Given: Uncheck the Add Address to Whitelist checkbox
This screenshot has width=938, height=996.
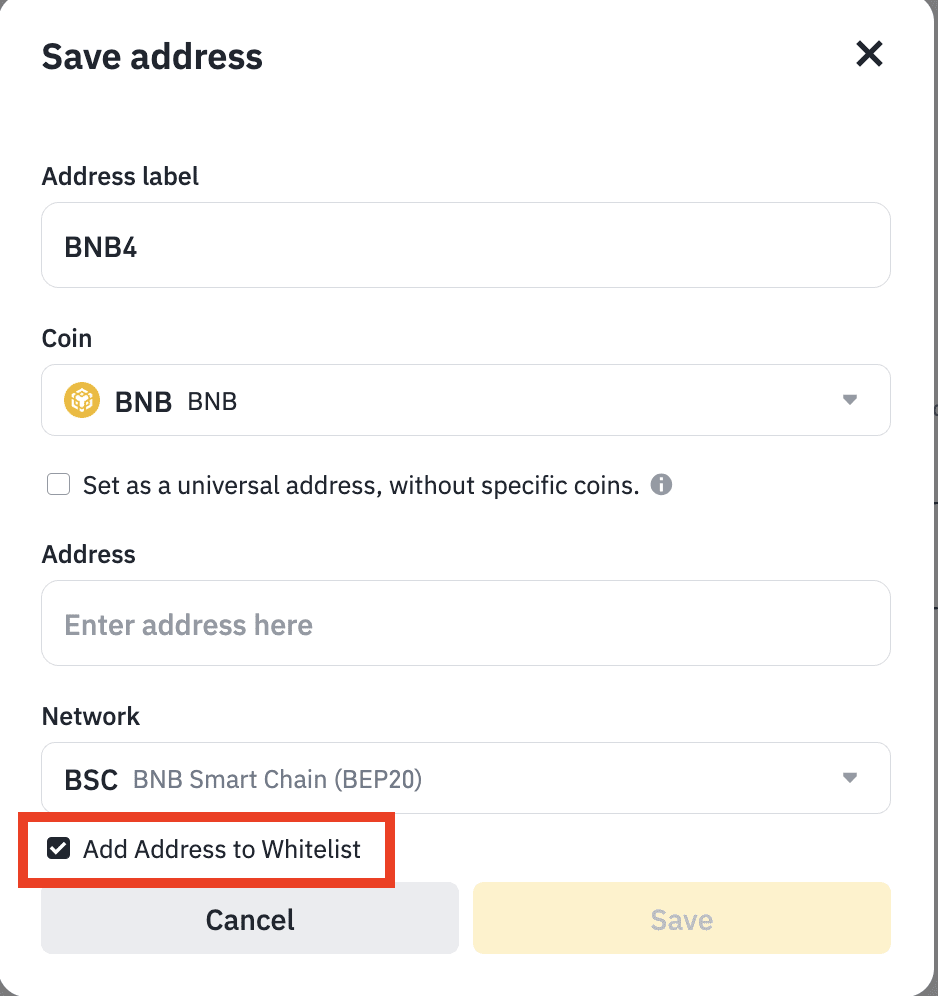Looking at the screenshot, I should click(59, 849).
